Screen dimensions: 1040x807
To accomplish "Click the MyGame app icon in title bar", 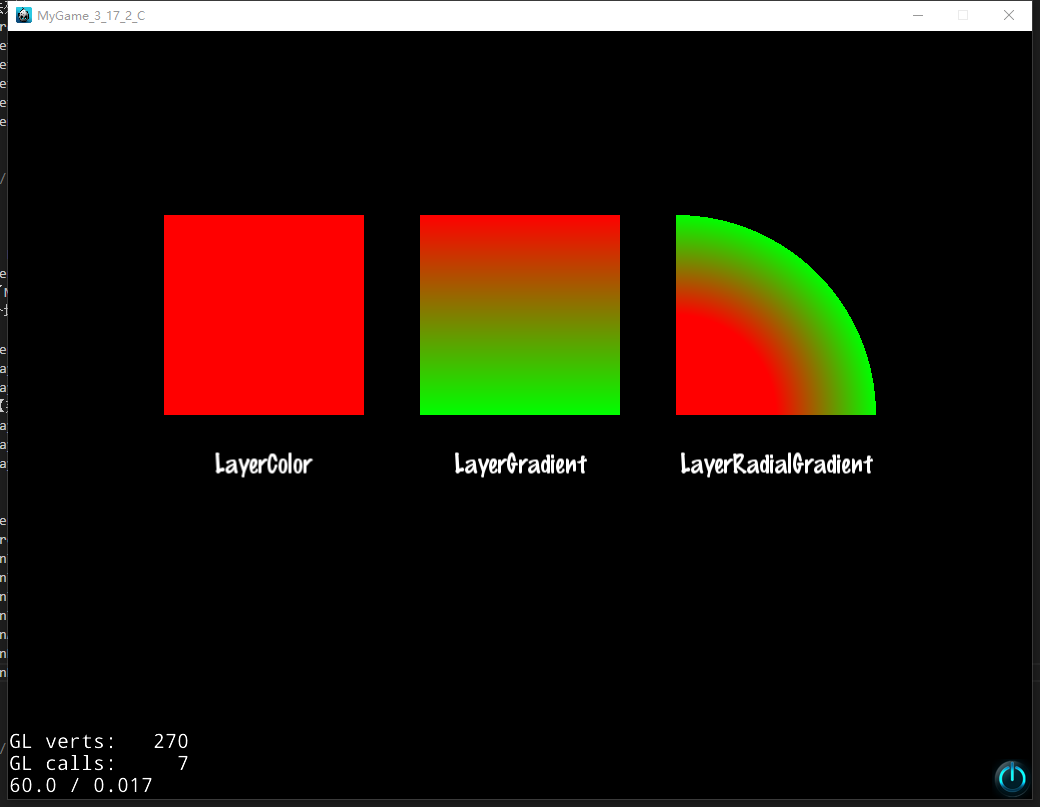I will point(24,15).
